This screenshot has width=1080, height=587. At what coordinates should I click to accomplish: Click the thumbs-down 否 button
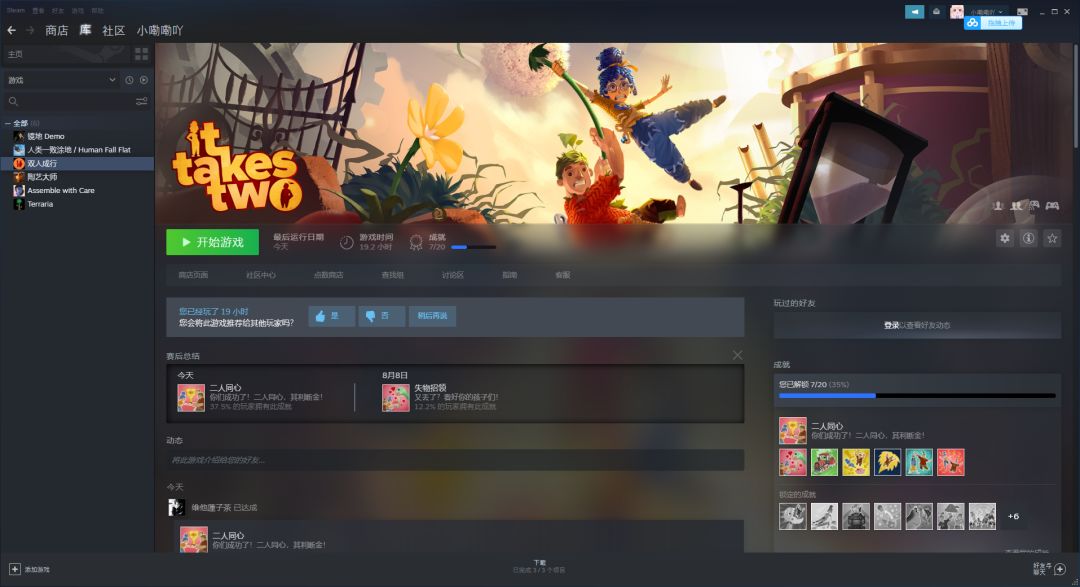[x=382, y=316]
